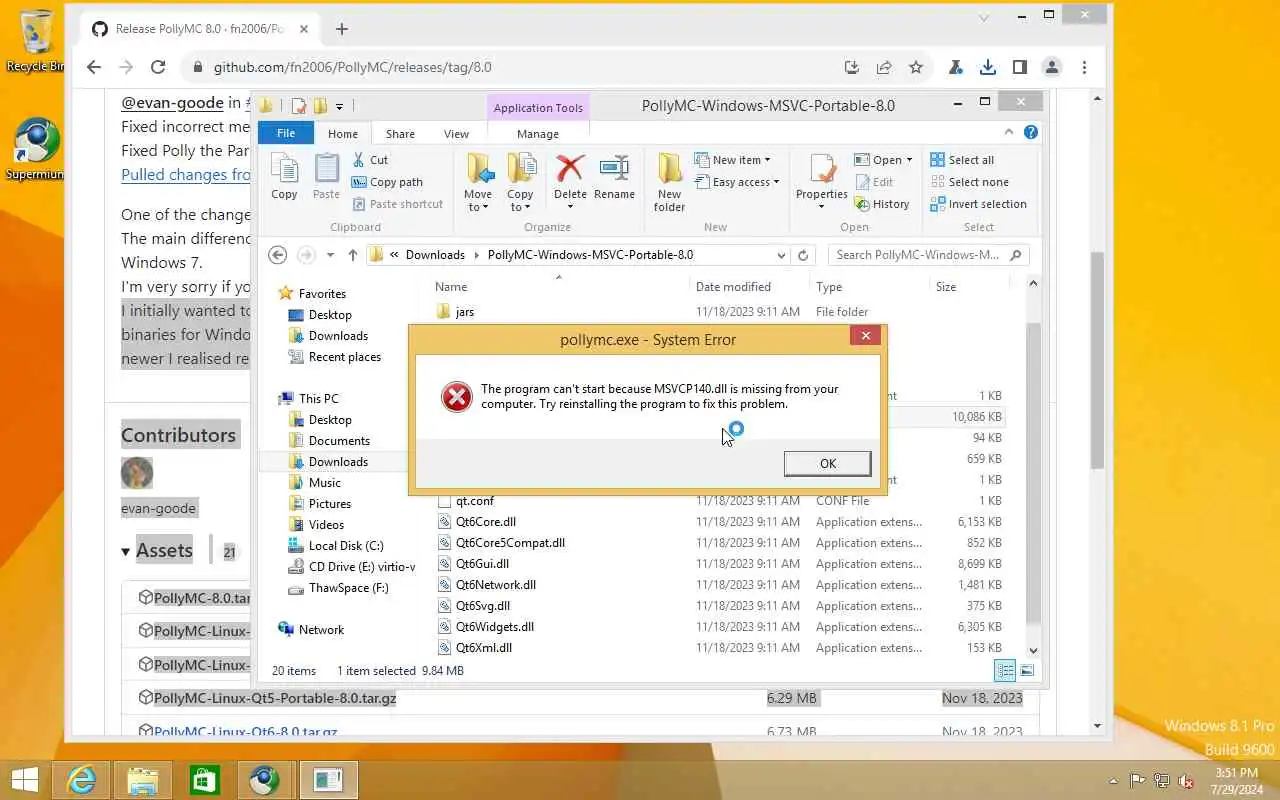
Task: Select the Qt6Gui.dll file
Action: tap(482, 564)
